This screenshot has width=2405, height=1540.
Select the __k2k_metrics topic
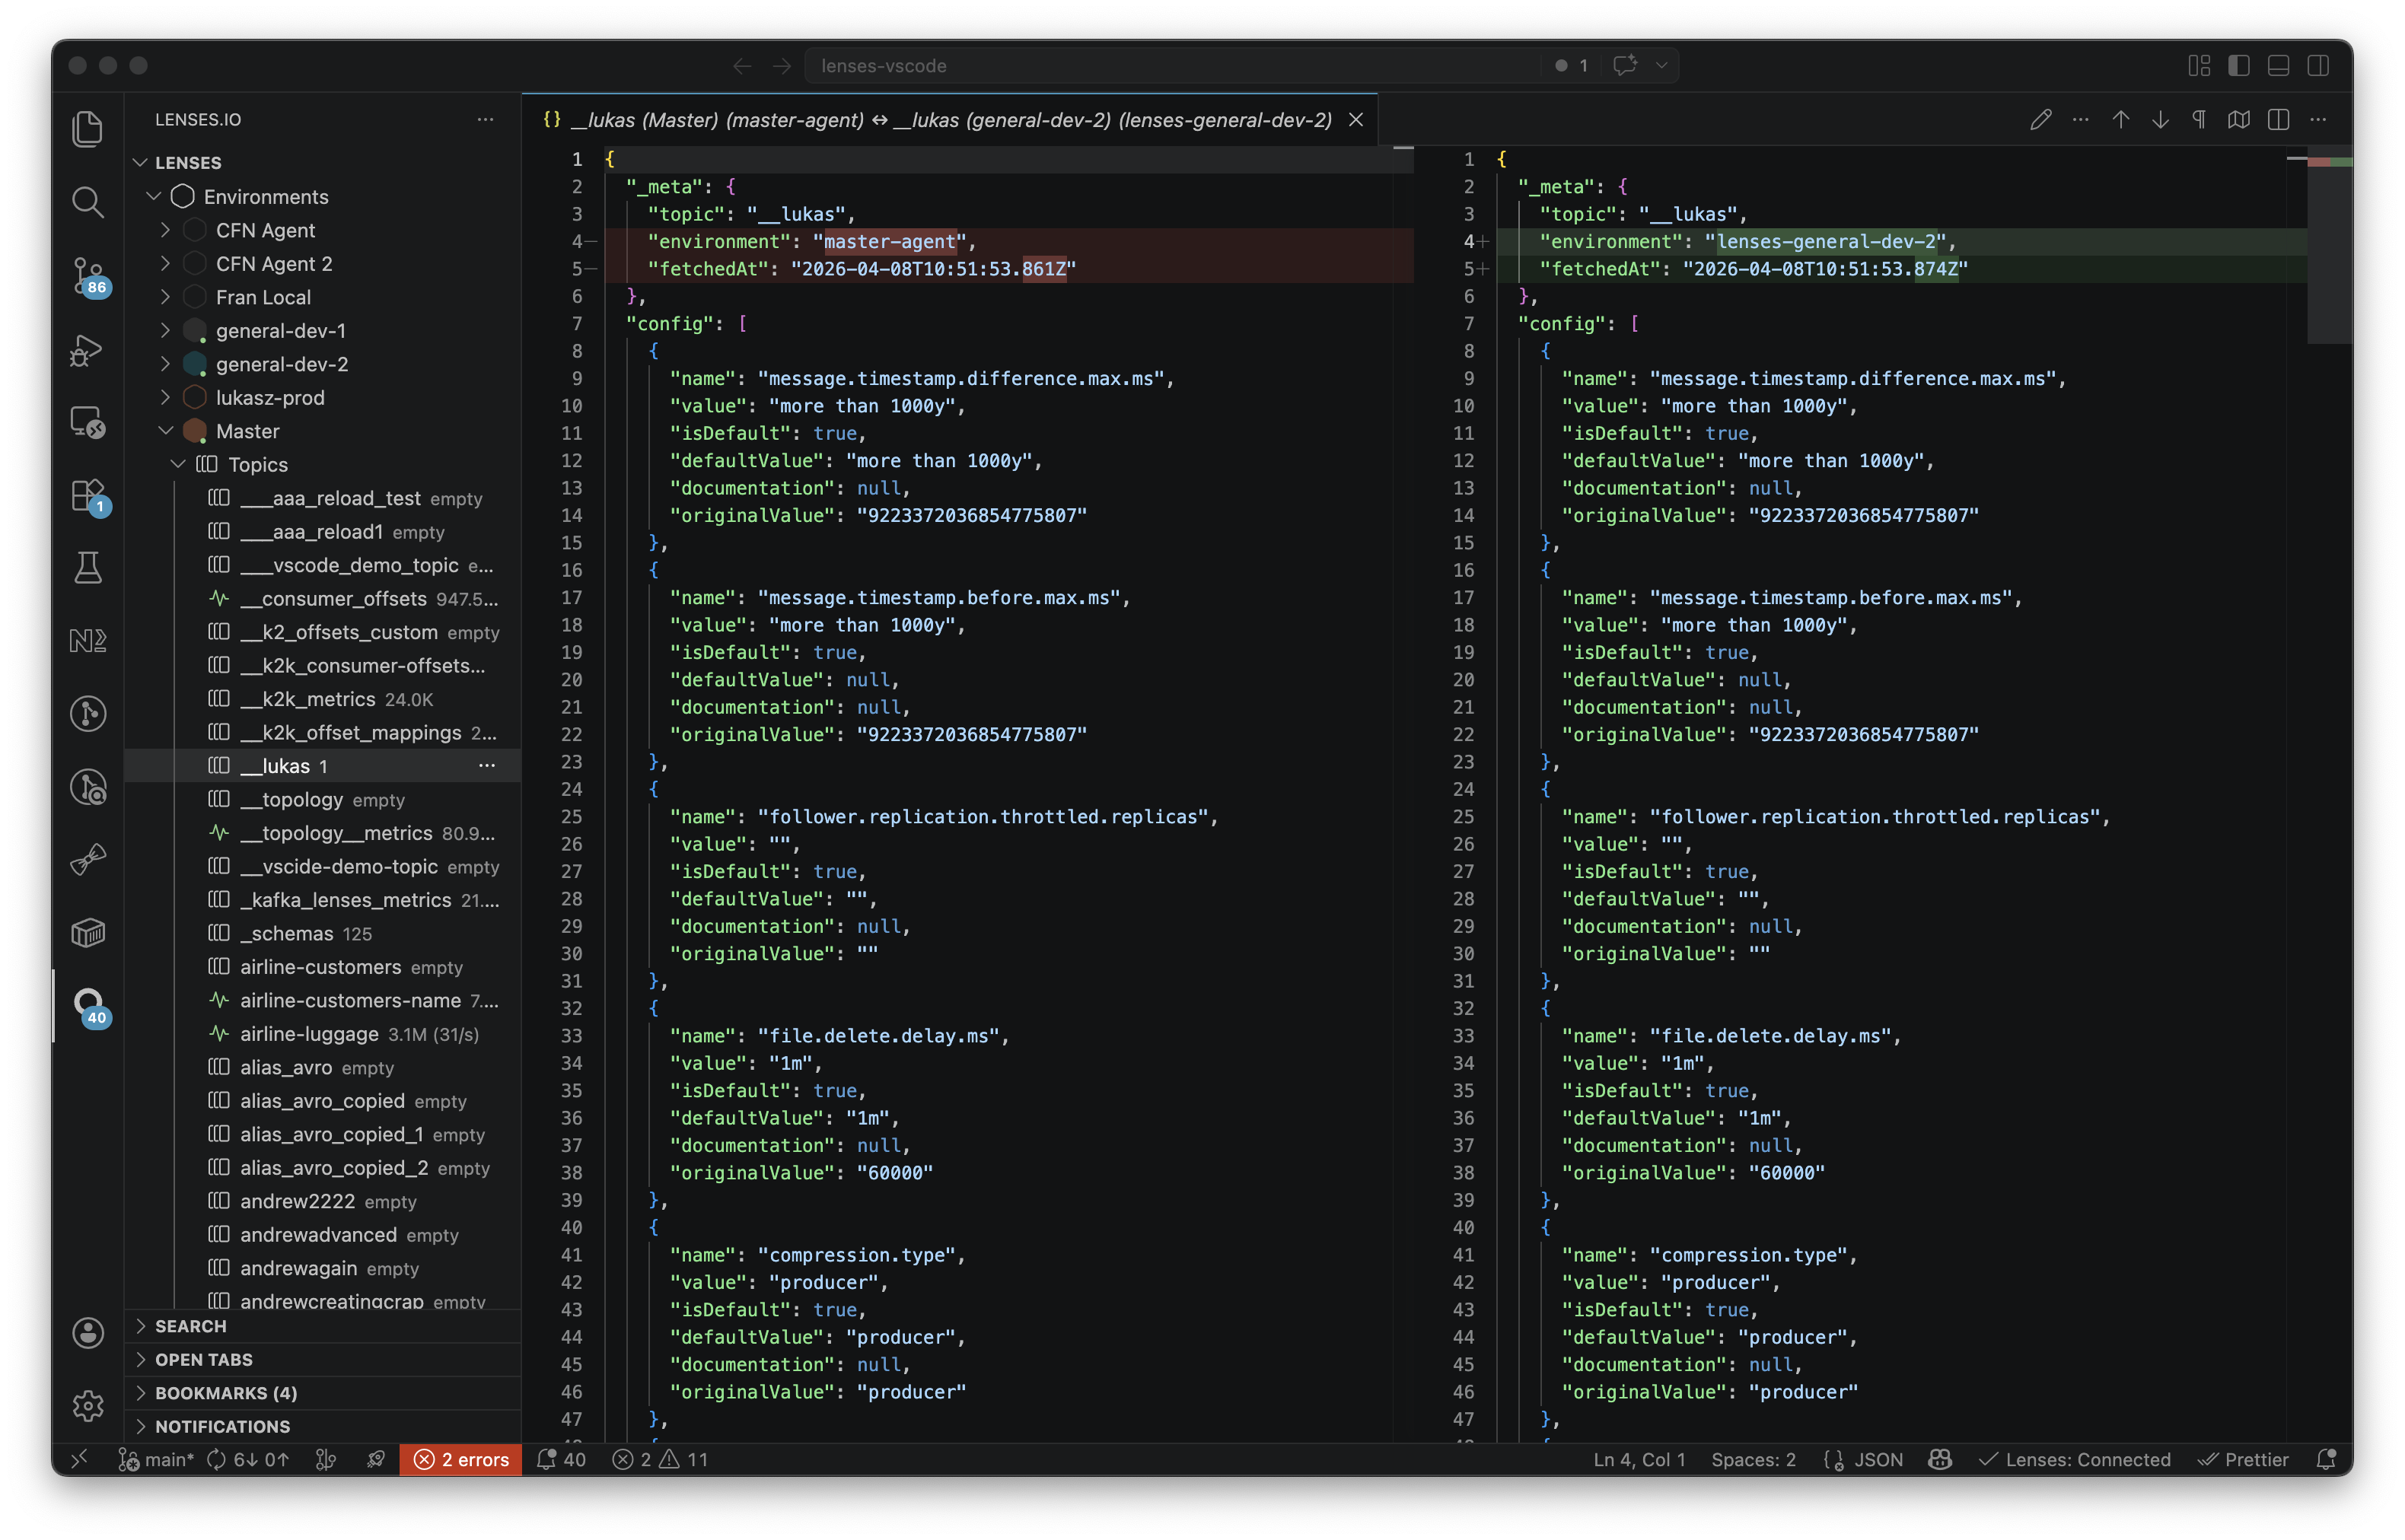tap(323, 699)
